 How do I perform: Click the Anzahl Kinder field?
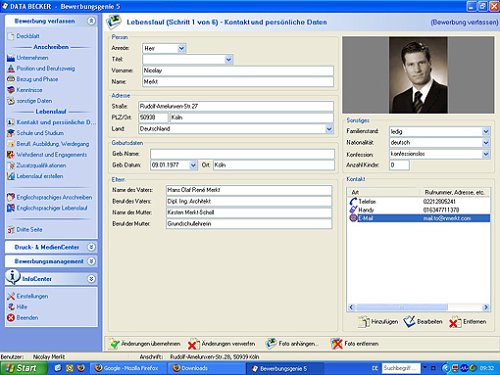pyautogui.click(x=399, y=165)
